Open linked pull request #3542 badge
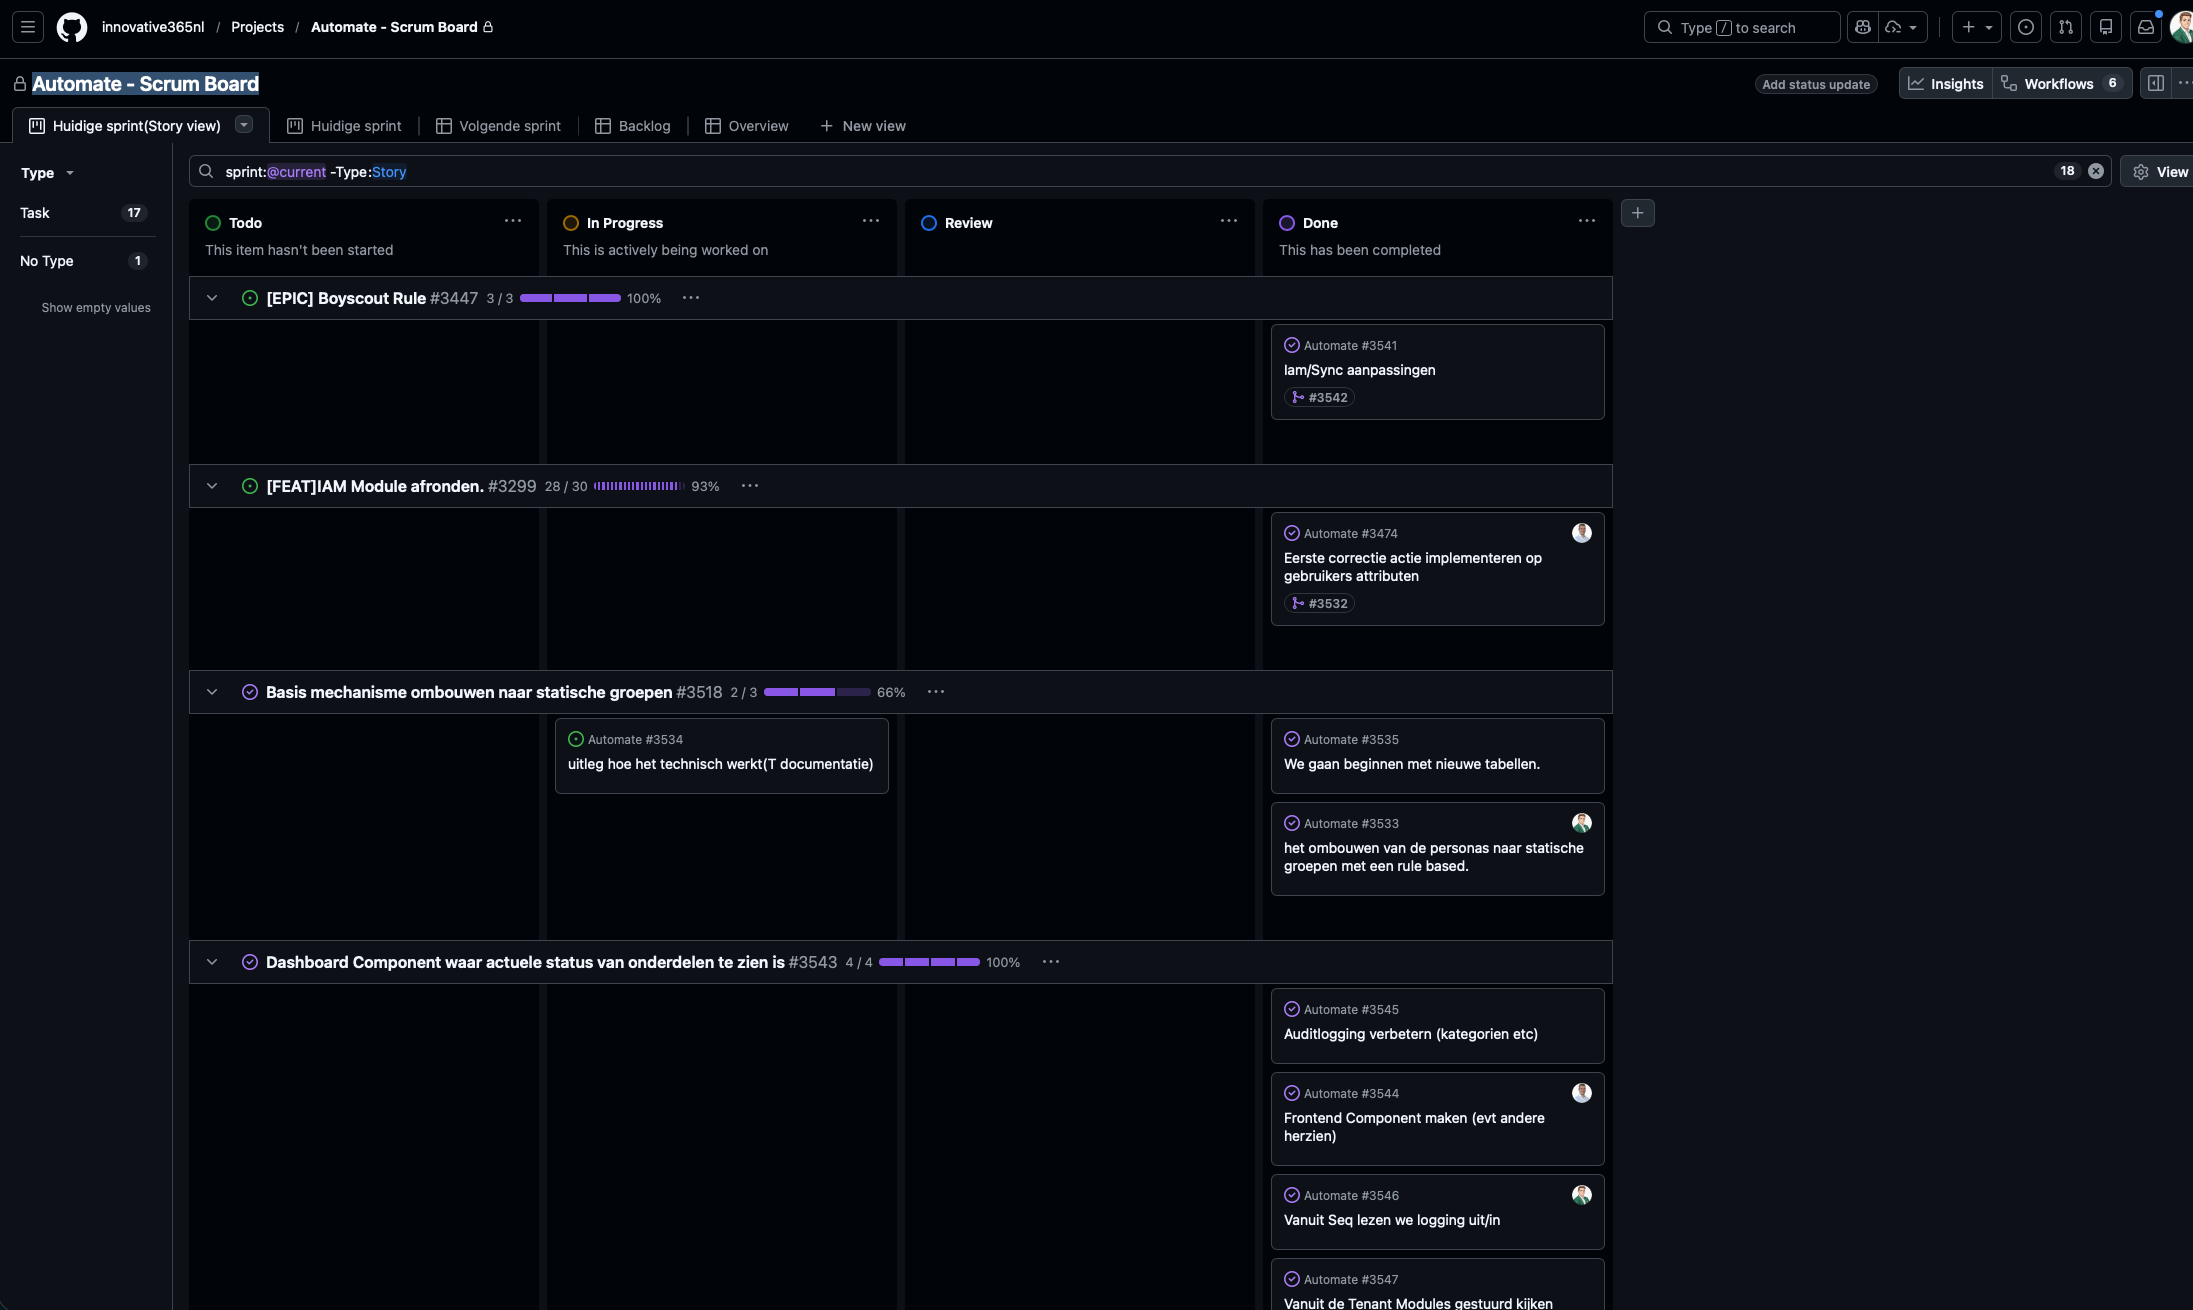The image size is (2193, 1310). tap(1319, 397)
